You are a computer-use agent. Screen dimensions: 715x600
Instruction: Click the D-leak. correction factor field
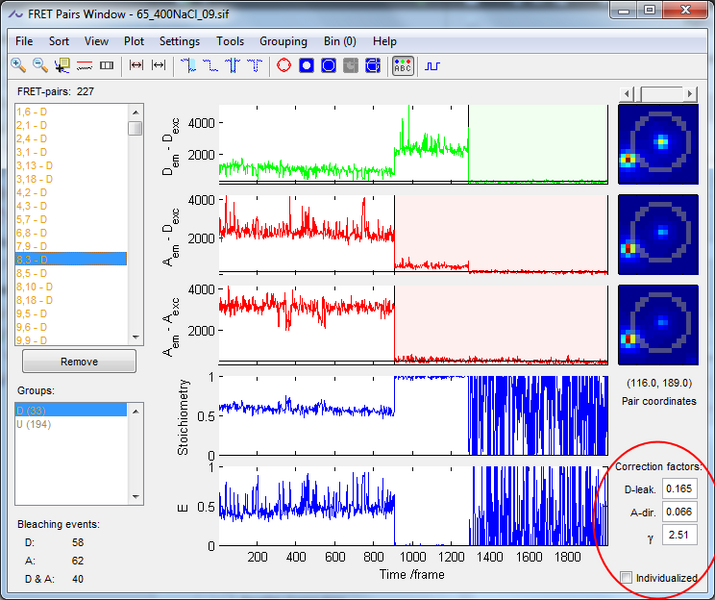point(678,489)
